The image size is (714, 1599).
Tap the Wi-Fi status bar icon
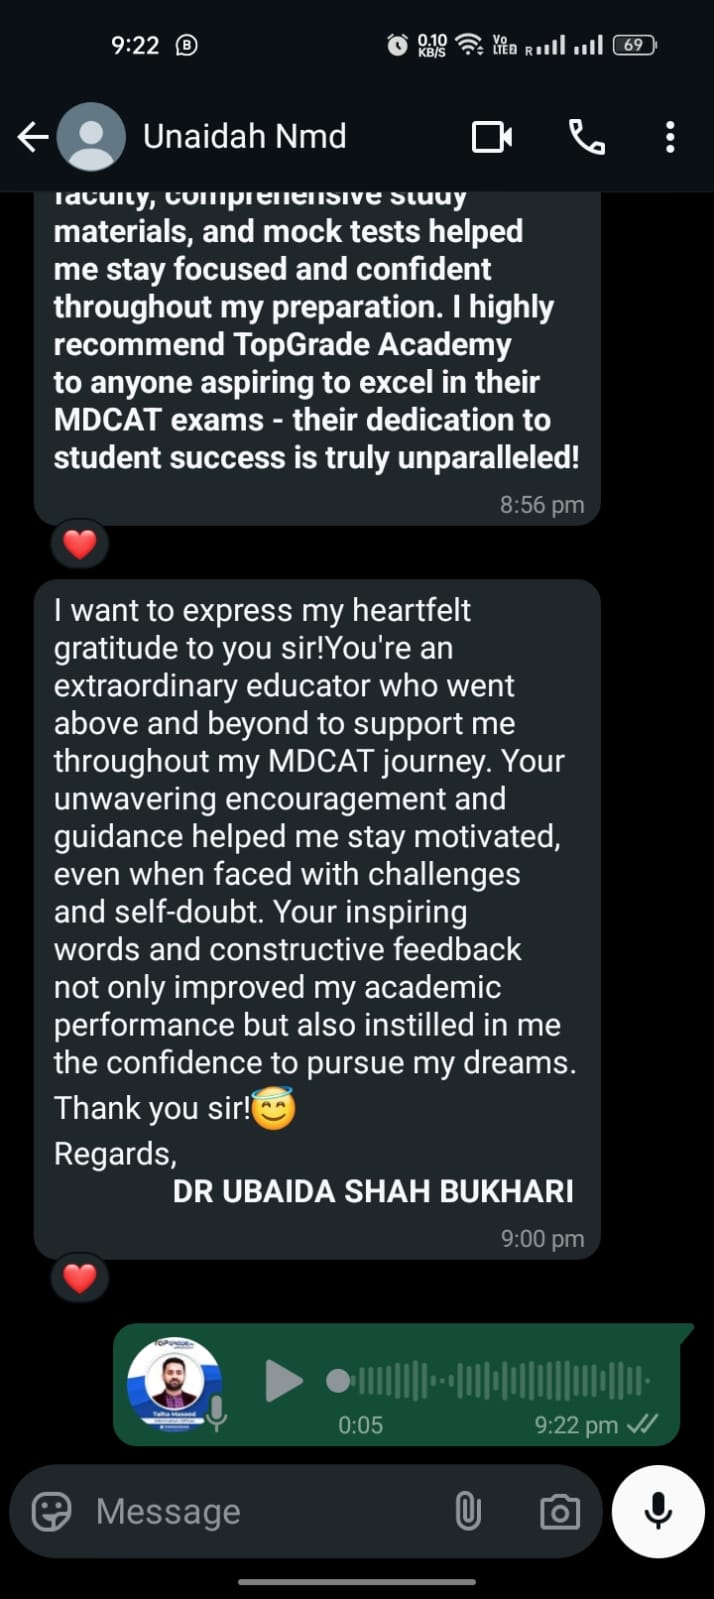[x=468, y=45]
